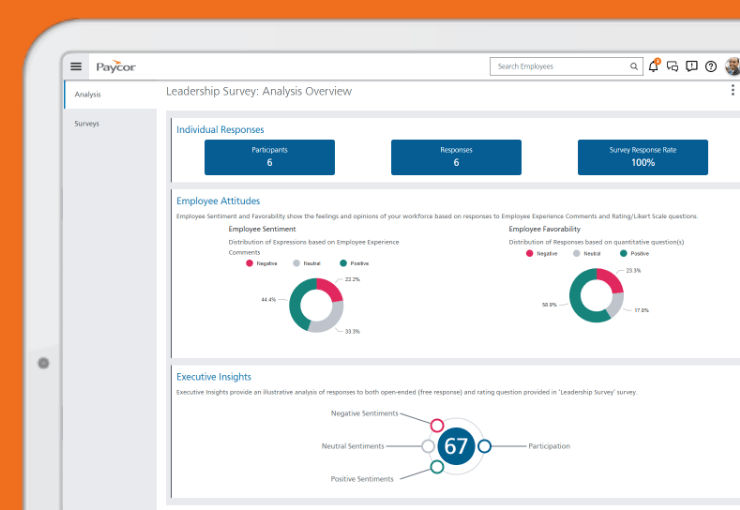Click the Survey Response Rate tile

pyautogui.click(x=643, y=157)
